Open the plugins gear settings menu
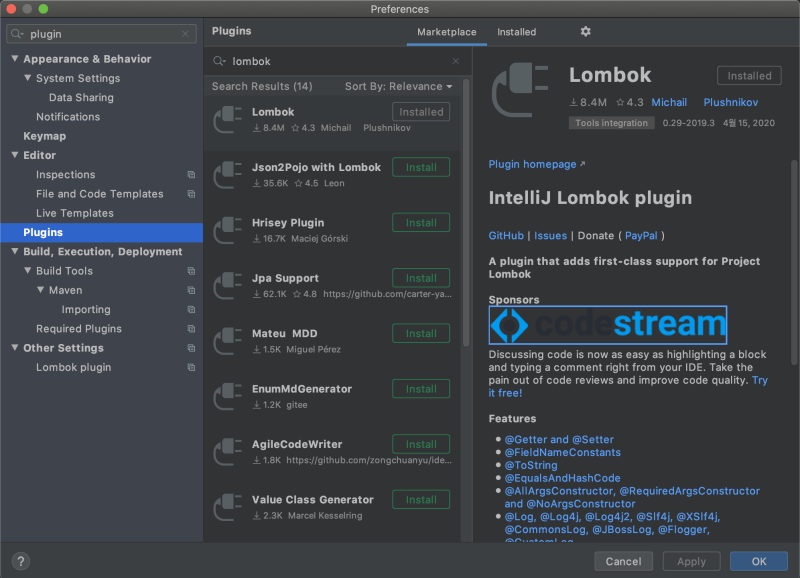 pyautogui.click(x=585, y=32)
